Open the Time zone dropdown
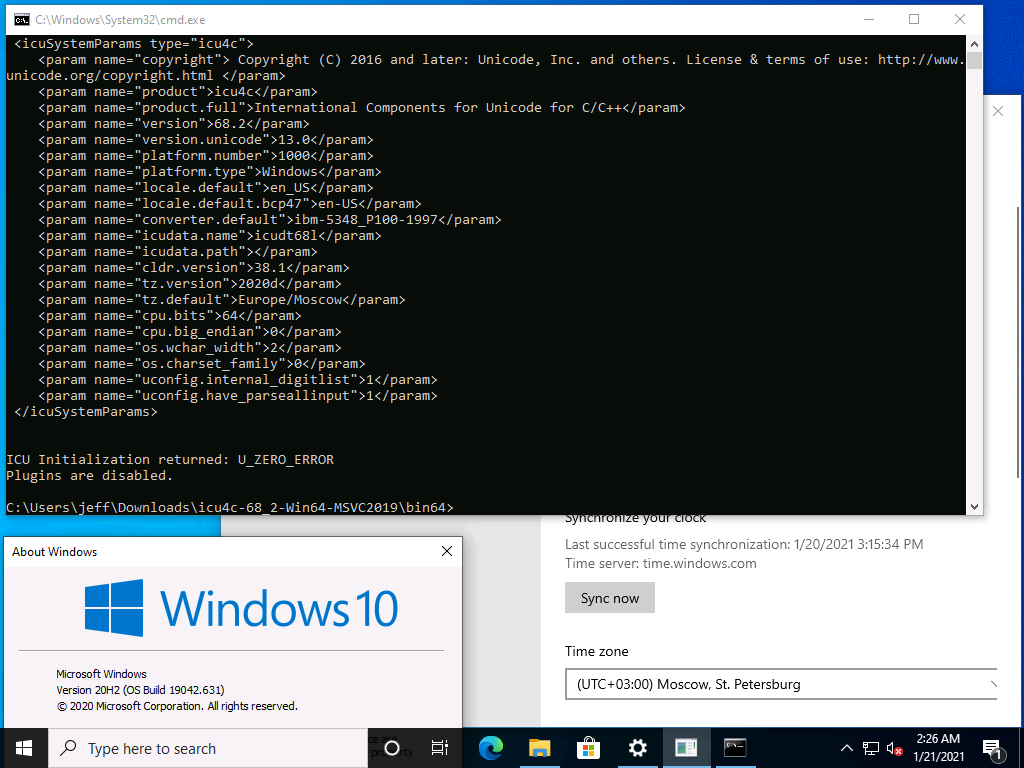 click(x=780, y=685)
